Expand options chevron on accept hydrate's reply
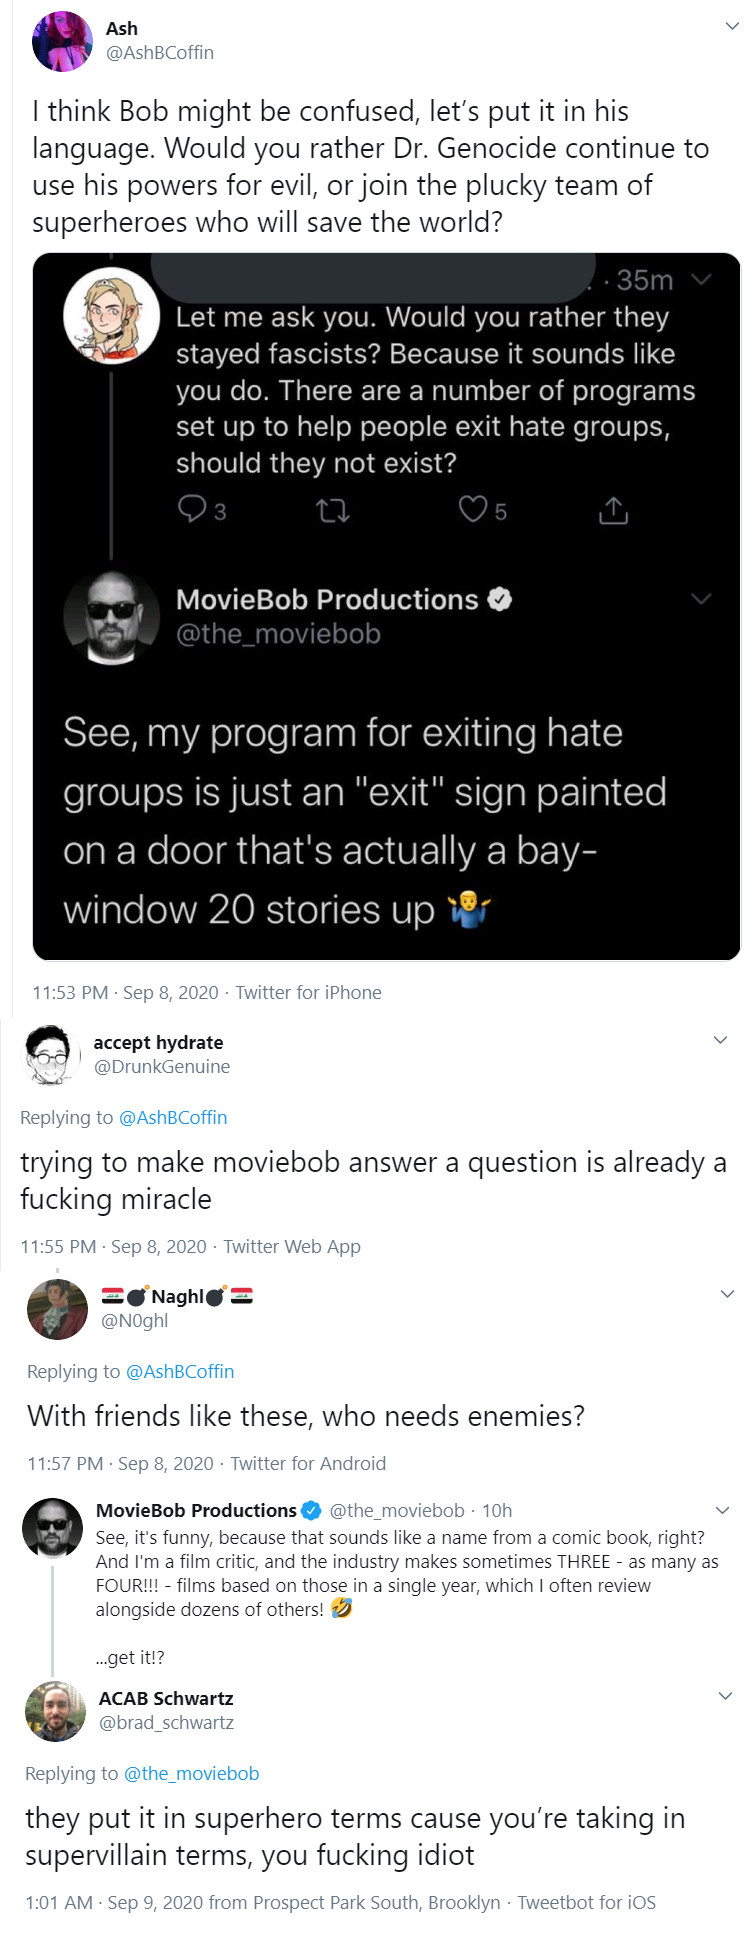The image size is (754, 1936). pos(720,1040)
